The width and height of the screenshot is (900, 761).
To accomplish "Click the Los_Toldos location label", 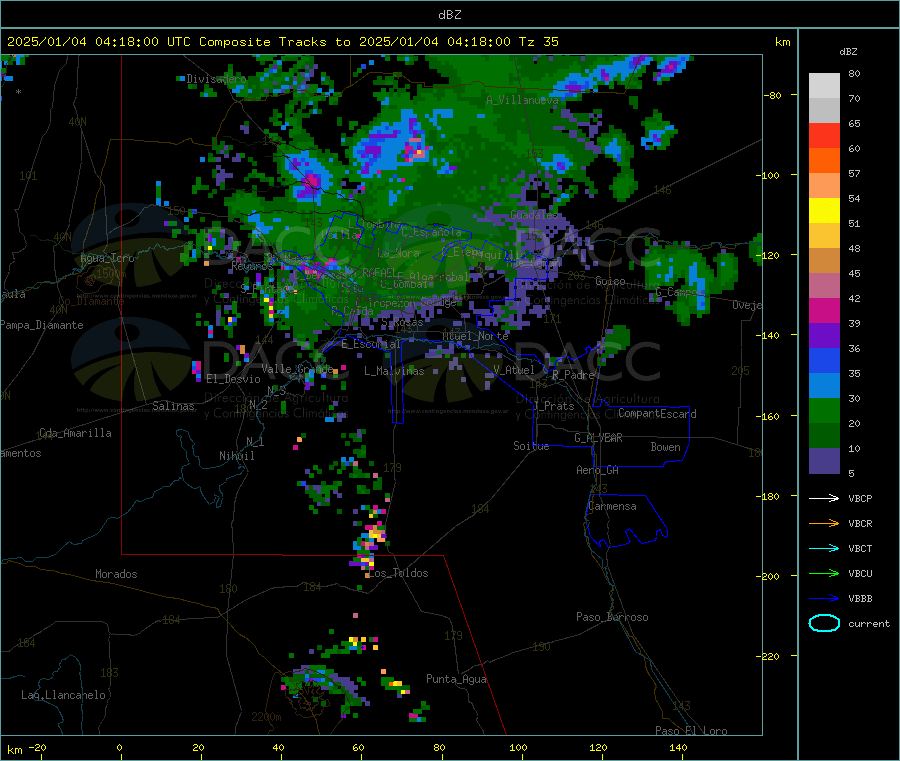I will [398, 573].
